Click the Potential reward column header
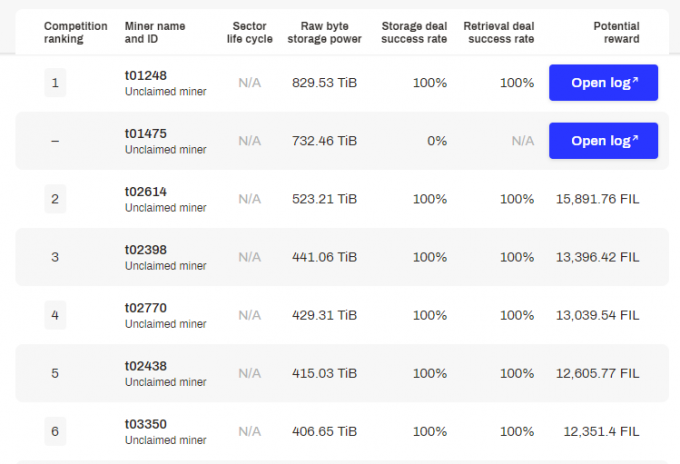This screenshot has width=680, height=464. point(616,33)
